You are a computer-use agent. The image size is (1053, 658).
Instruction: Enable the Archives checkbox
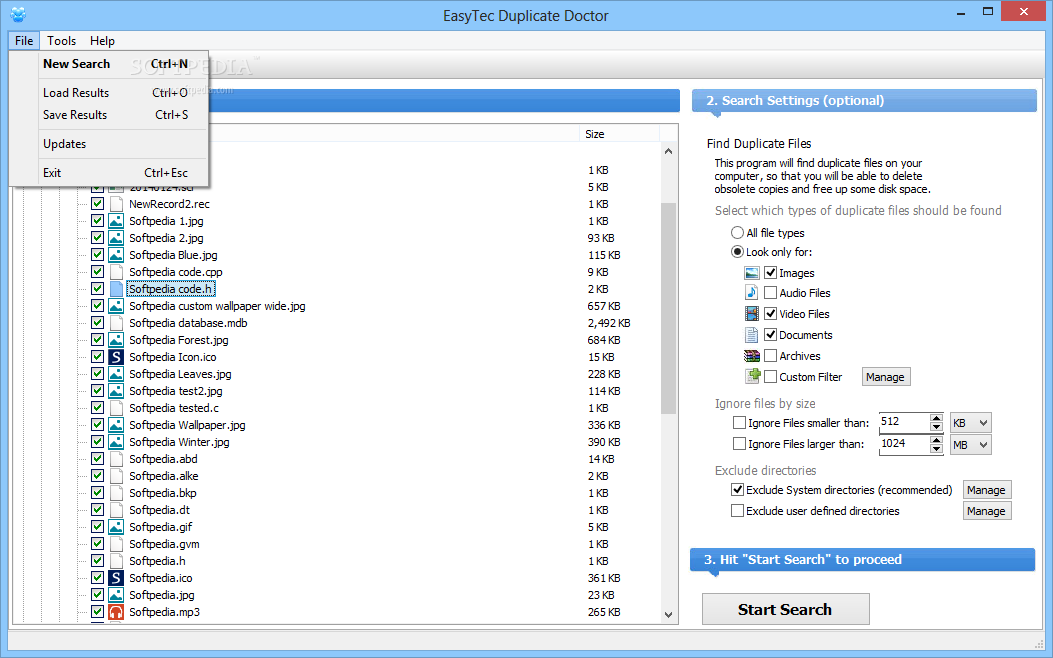[771, 356]
